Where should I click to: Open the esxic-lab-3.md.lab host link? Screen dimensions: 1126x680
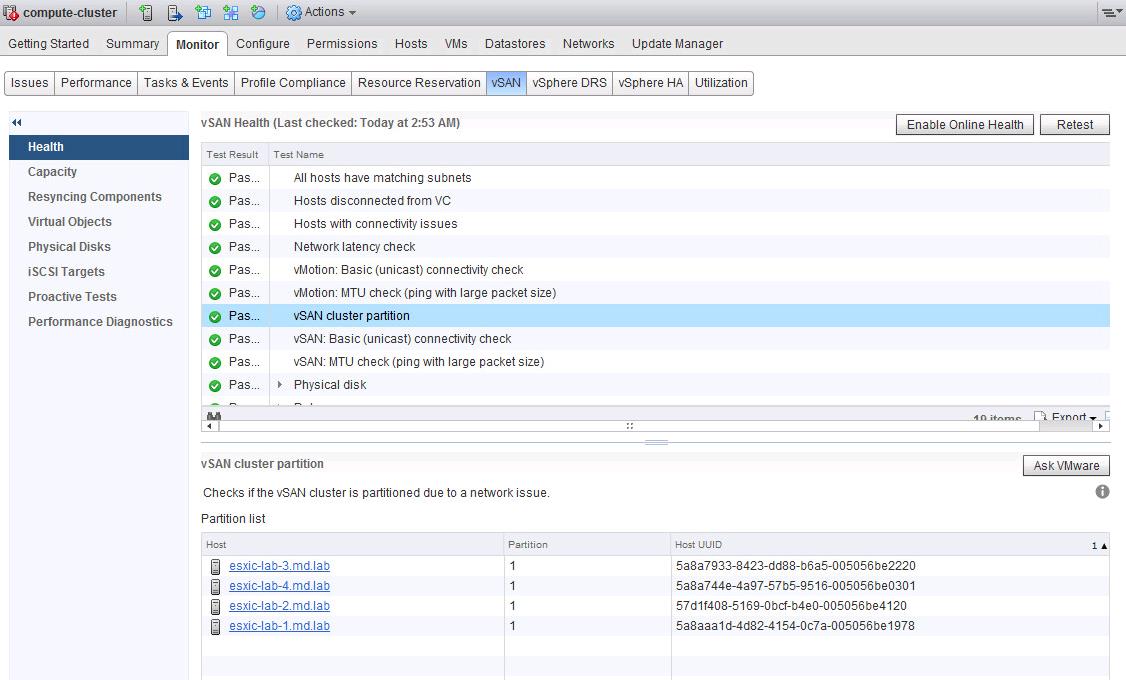[x=279, y=566]
